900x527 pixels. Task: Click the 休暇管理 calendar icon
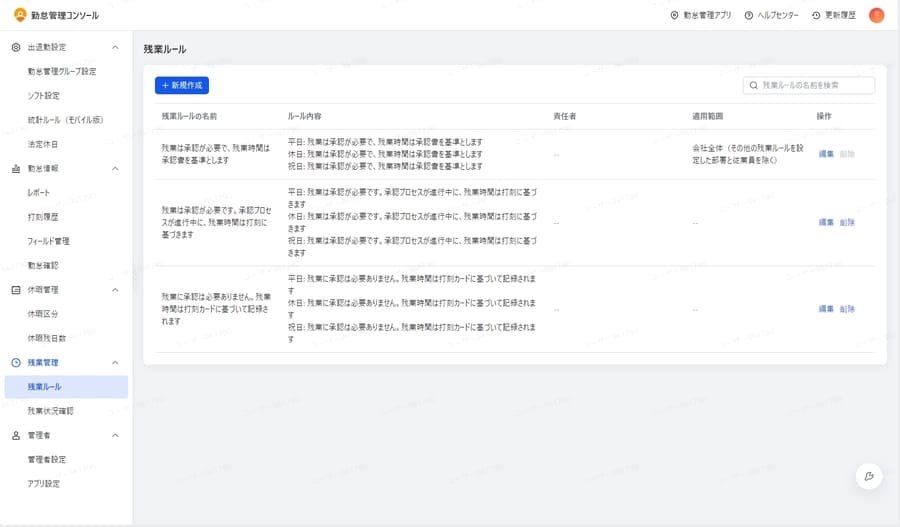tap(16, 290)
